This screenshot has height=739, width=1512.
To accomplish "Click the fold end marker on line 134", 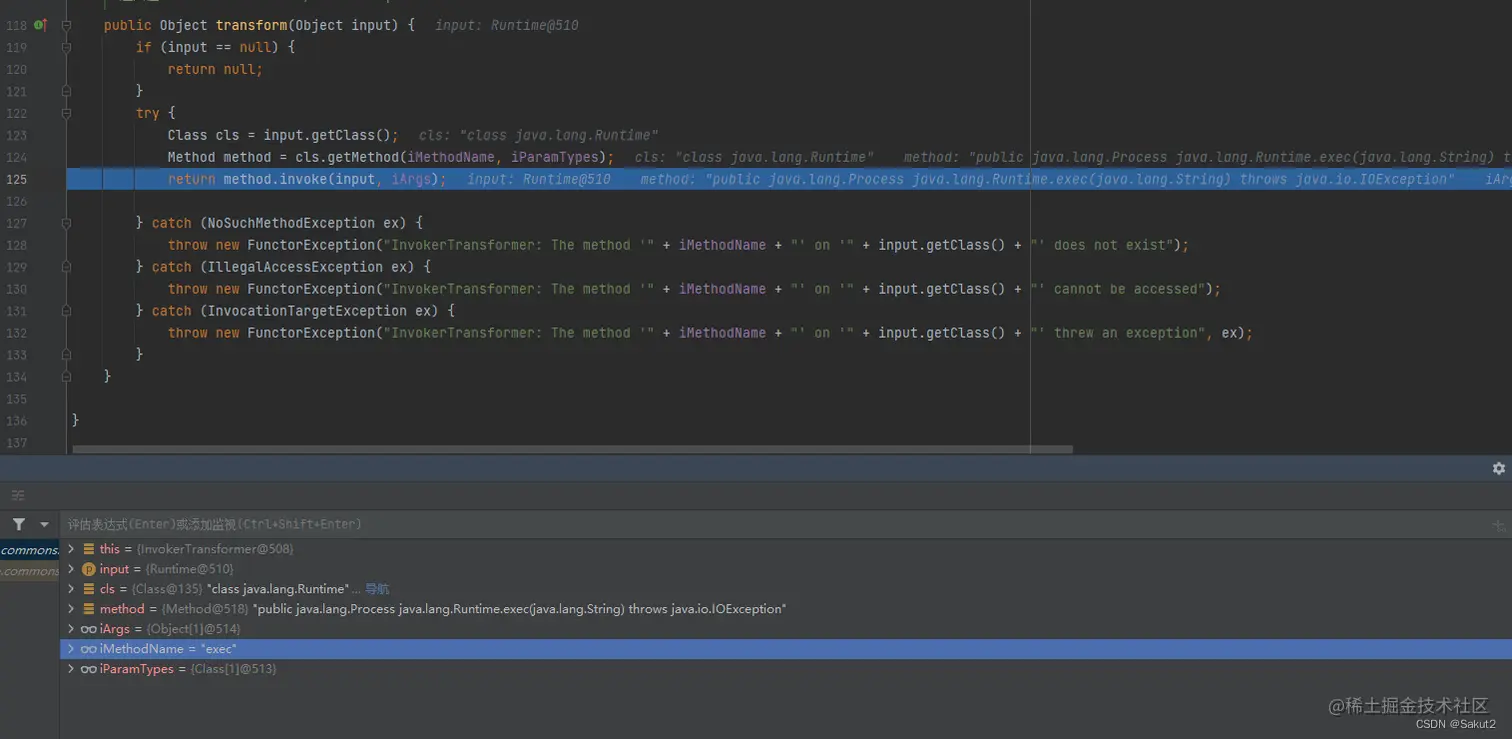I will [66, 377].
